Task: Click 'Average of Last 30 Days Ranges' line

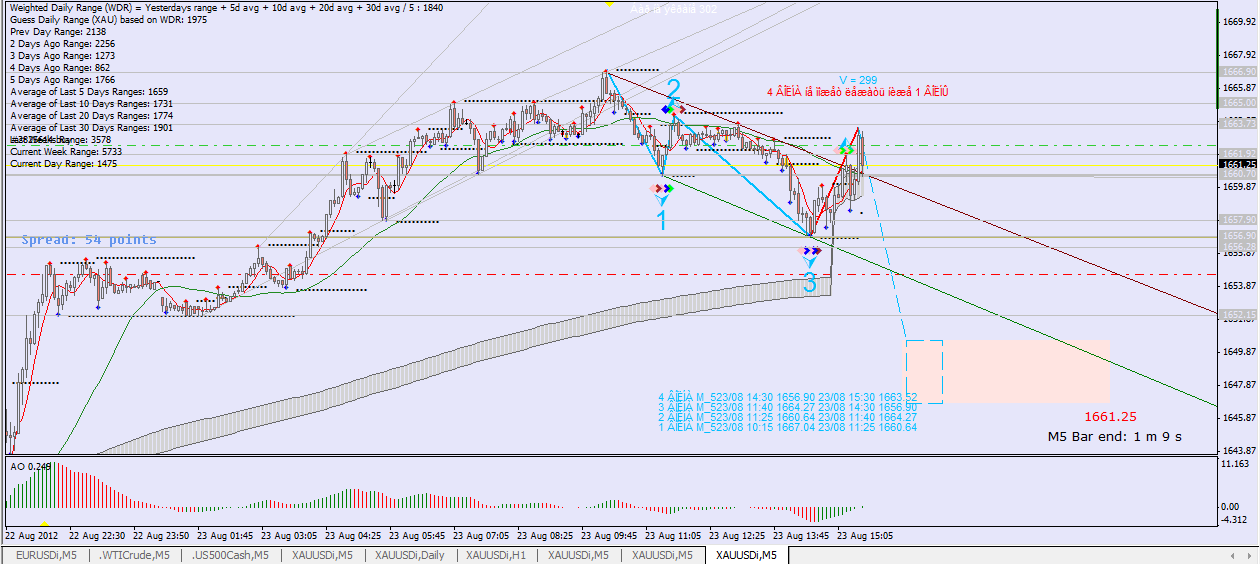Action: pyautogui.click(x=91, y=128)
